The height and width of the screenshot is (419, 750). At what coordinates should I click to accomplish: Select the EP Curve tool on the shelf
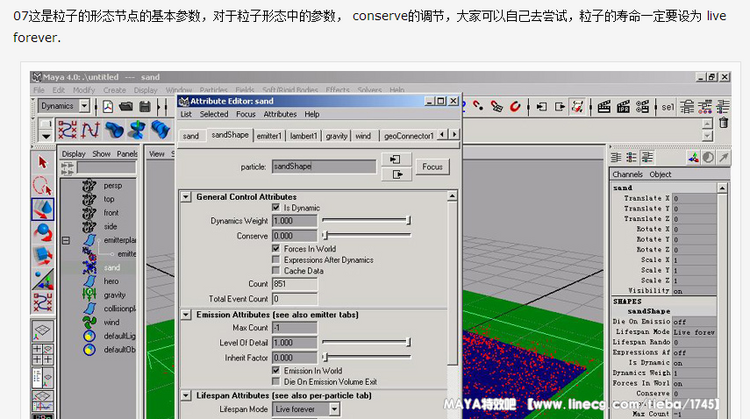[x=90, y=130]
